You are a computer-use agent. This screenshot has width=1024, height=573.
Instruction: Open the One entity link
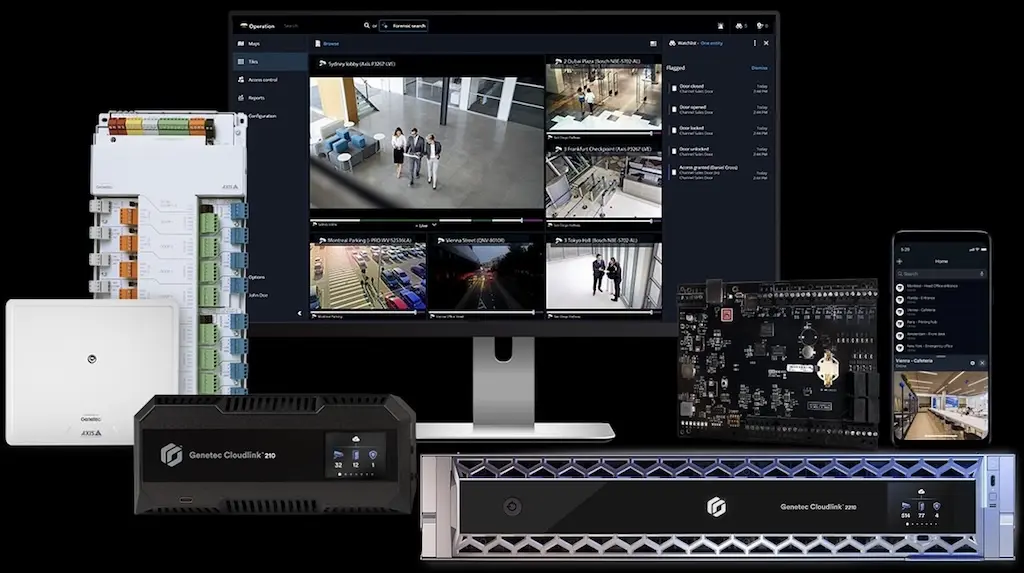(711, 43)
